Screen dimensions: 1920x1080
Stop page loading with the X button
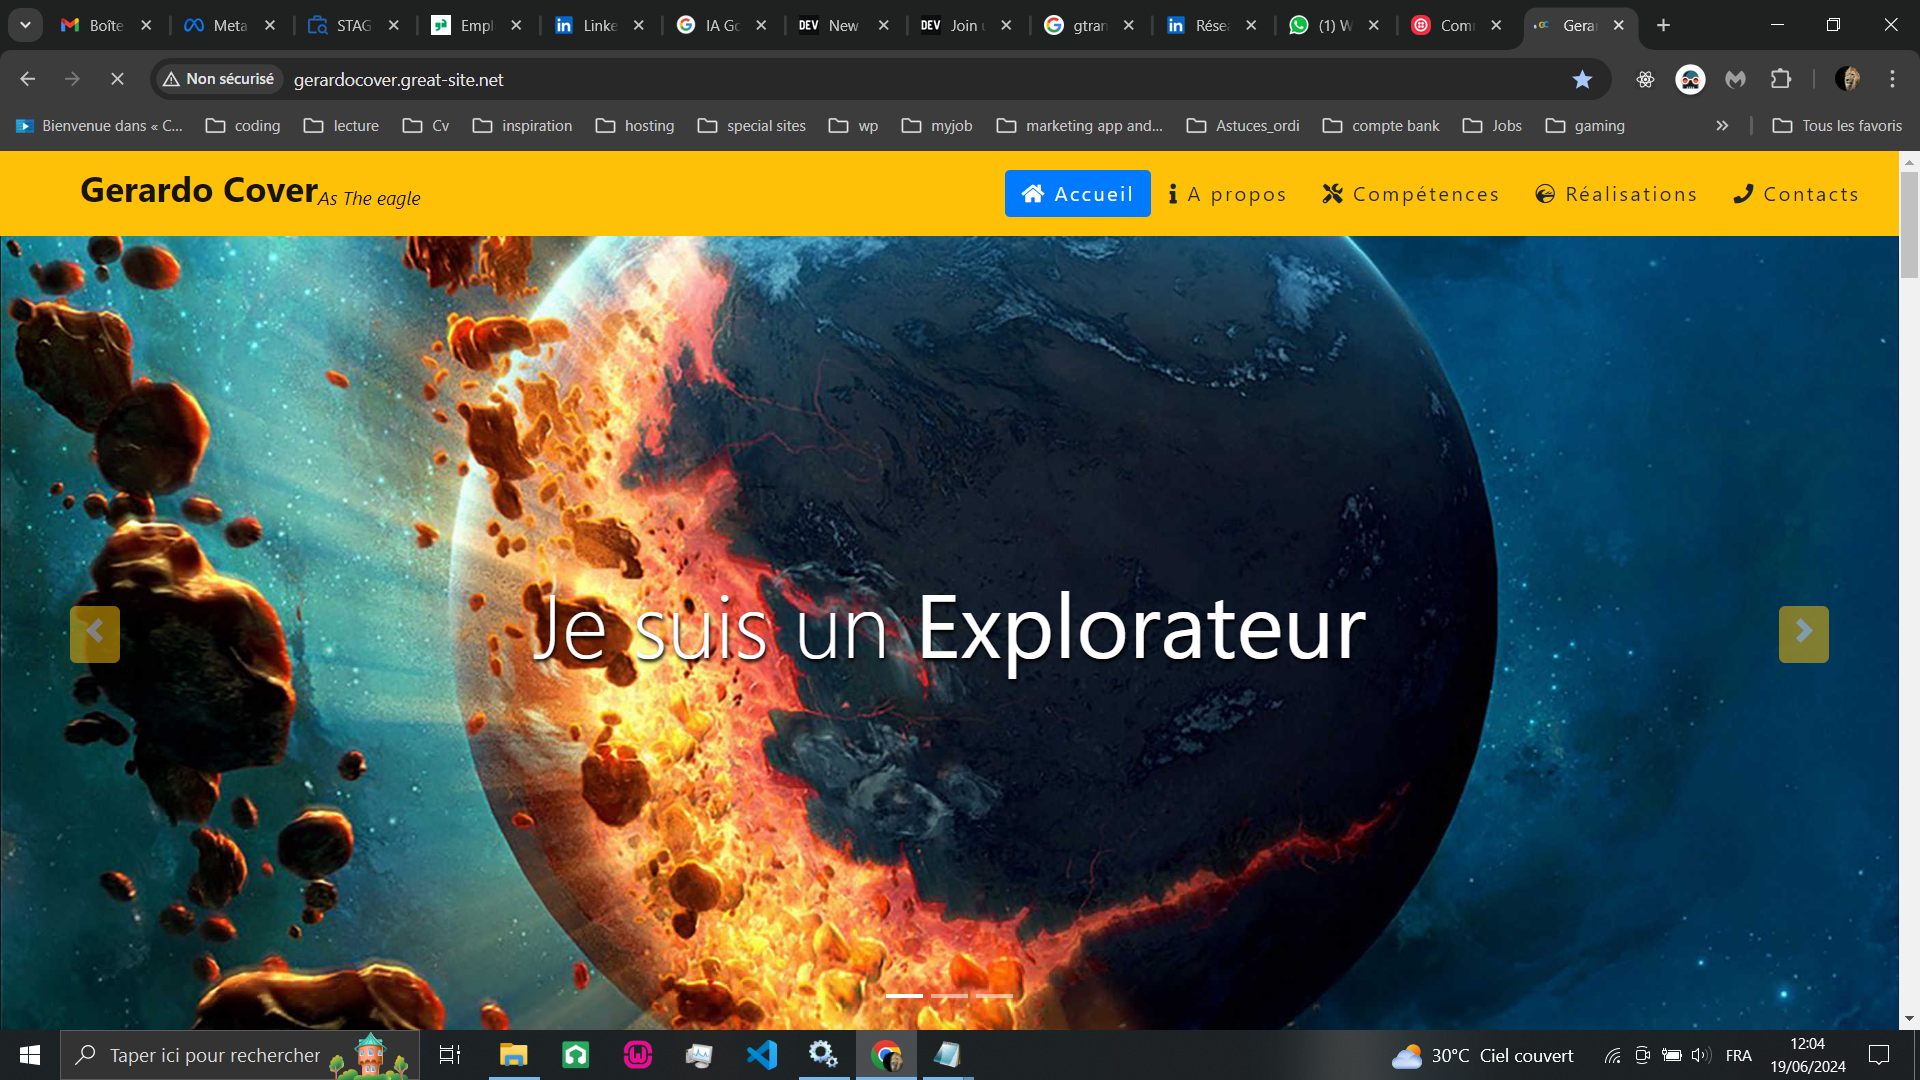pos(117,79)
